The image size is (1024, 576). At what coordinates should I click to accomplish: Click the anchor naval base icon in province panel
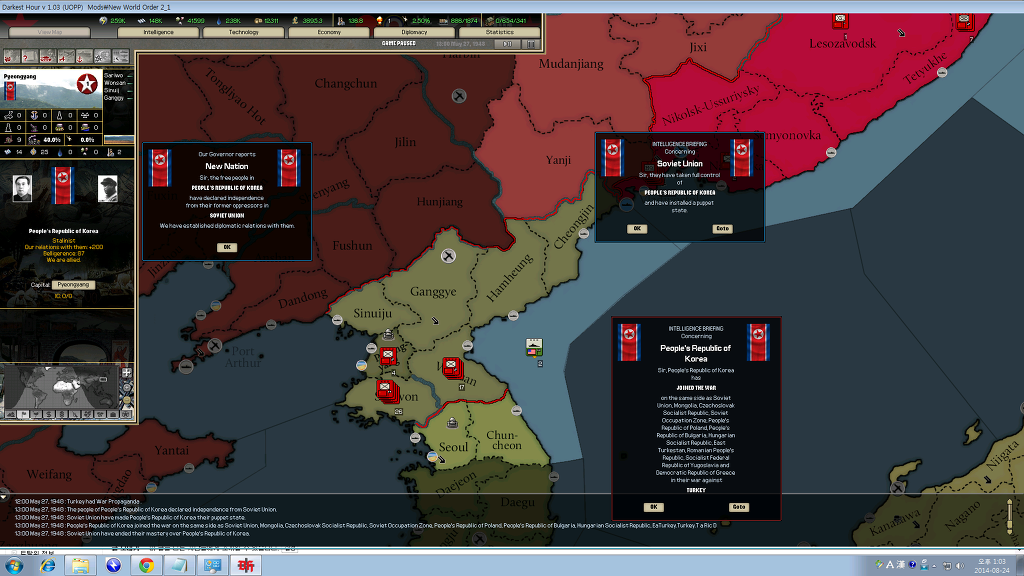[x=34, y=115]
